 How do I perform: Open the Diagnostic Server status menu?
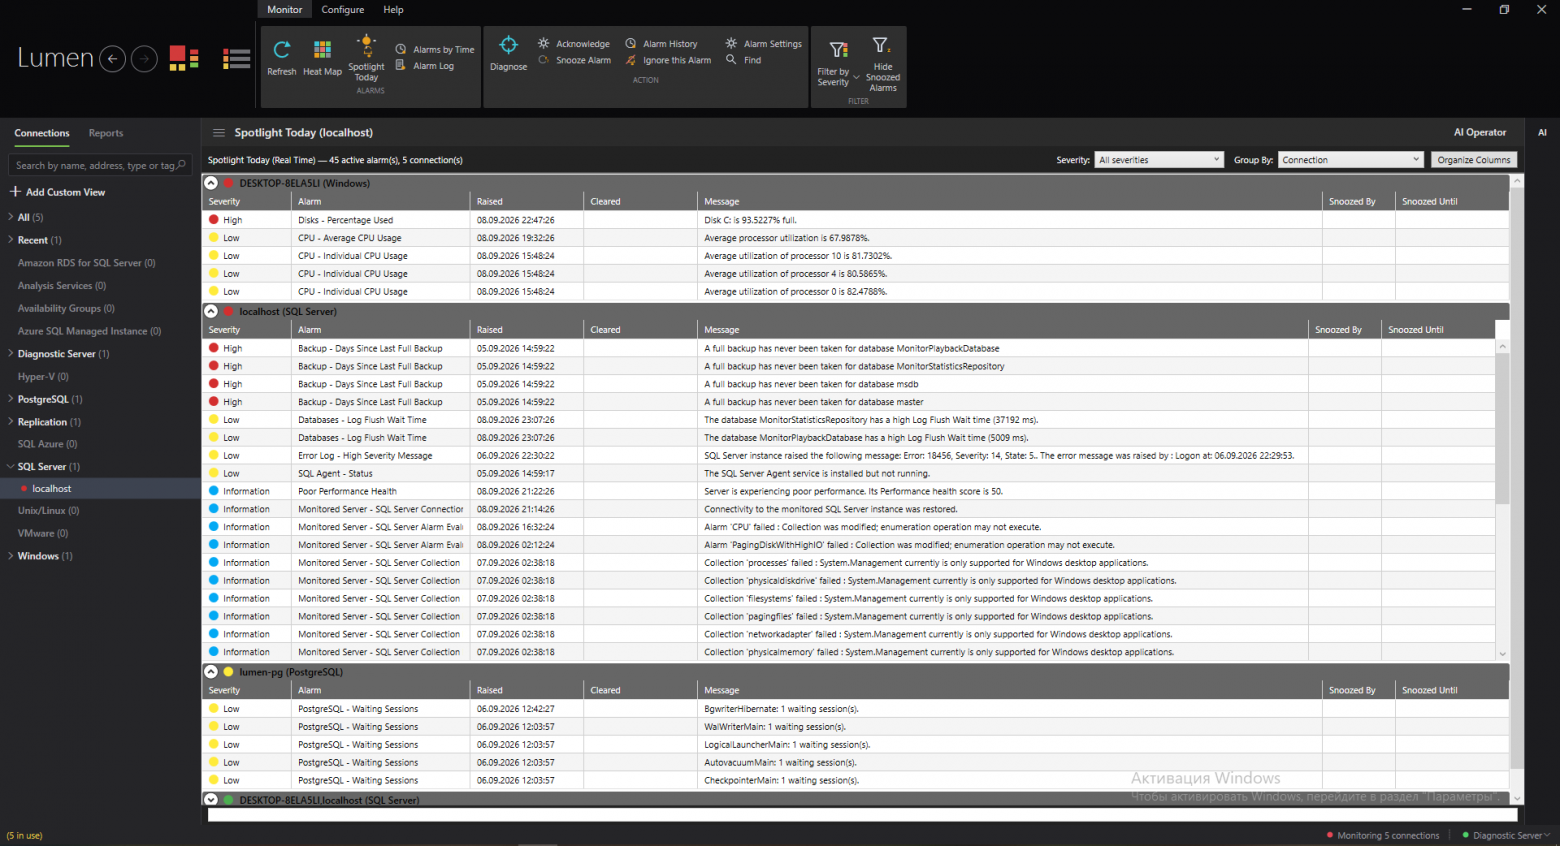point(1506,835)
